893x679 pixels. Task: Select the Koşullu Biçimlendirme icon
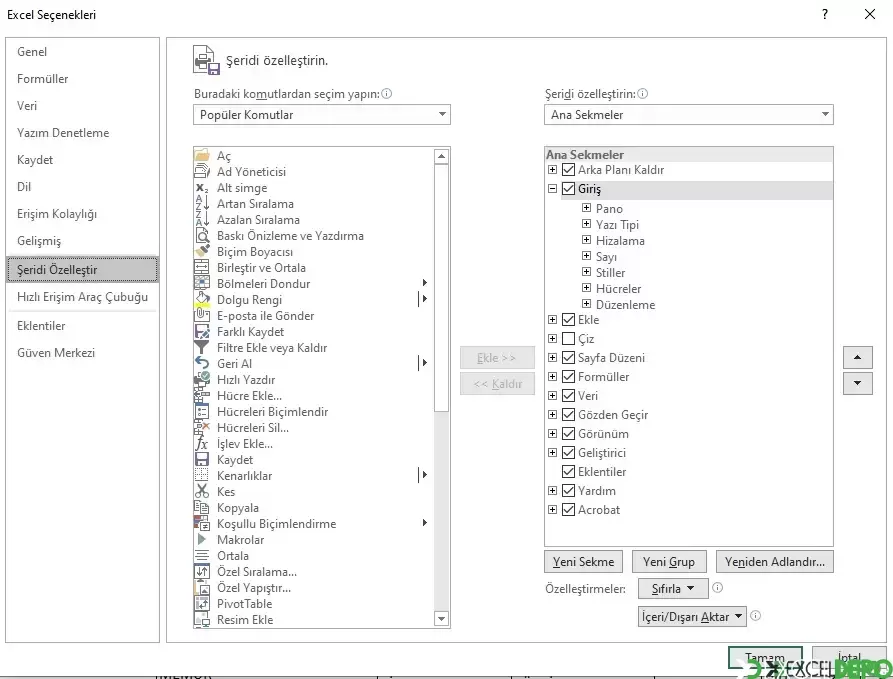tap(202, 523)
